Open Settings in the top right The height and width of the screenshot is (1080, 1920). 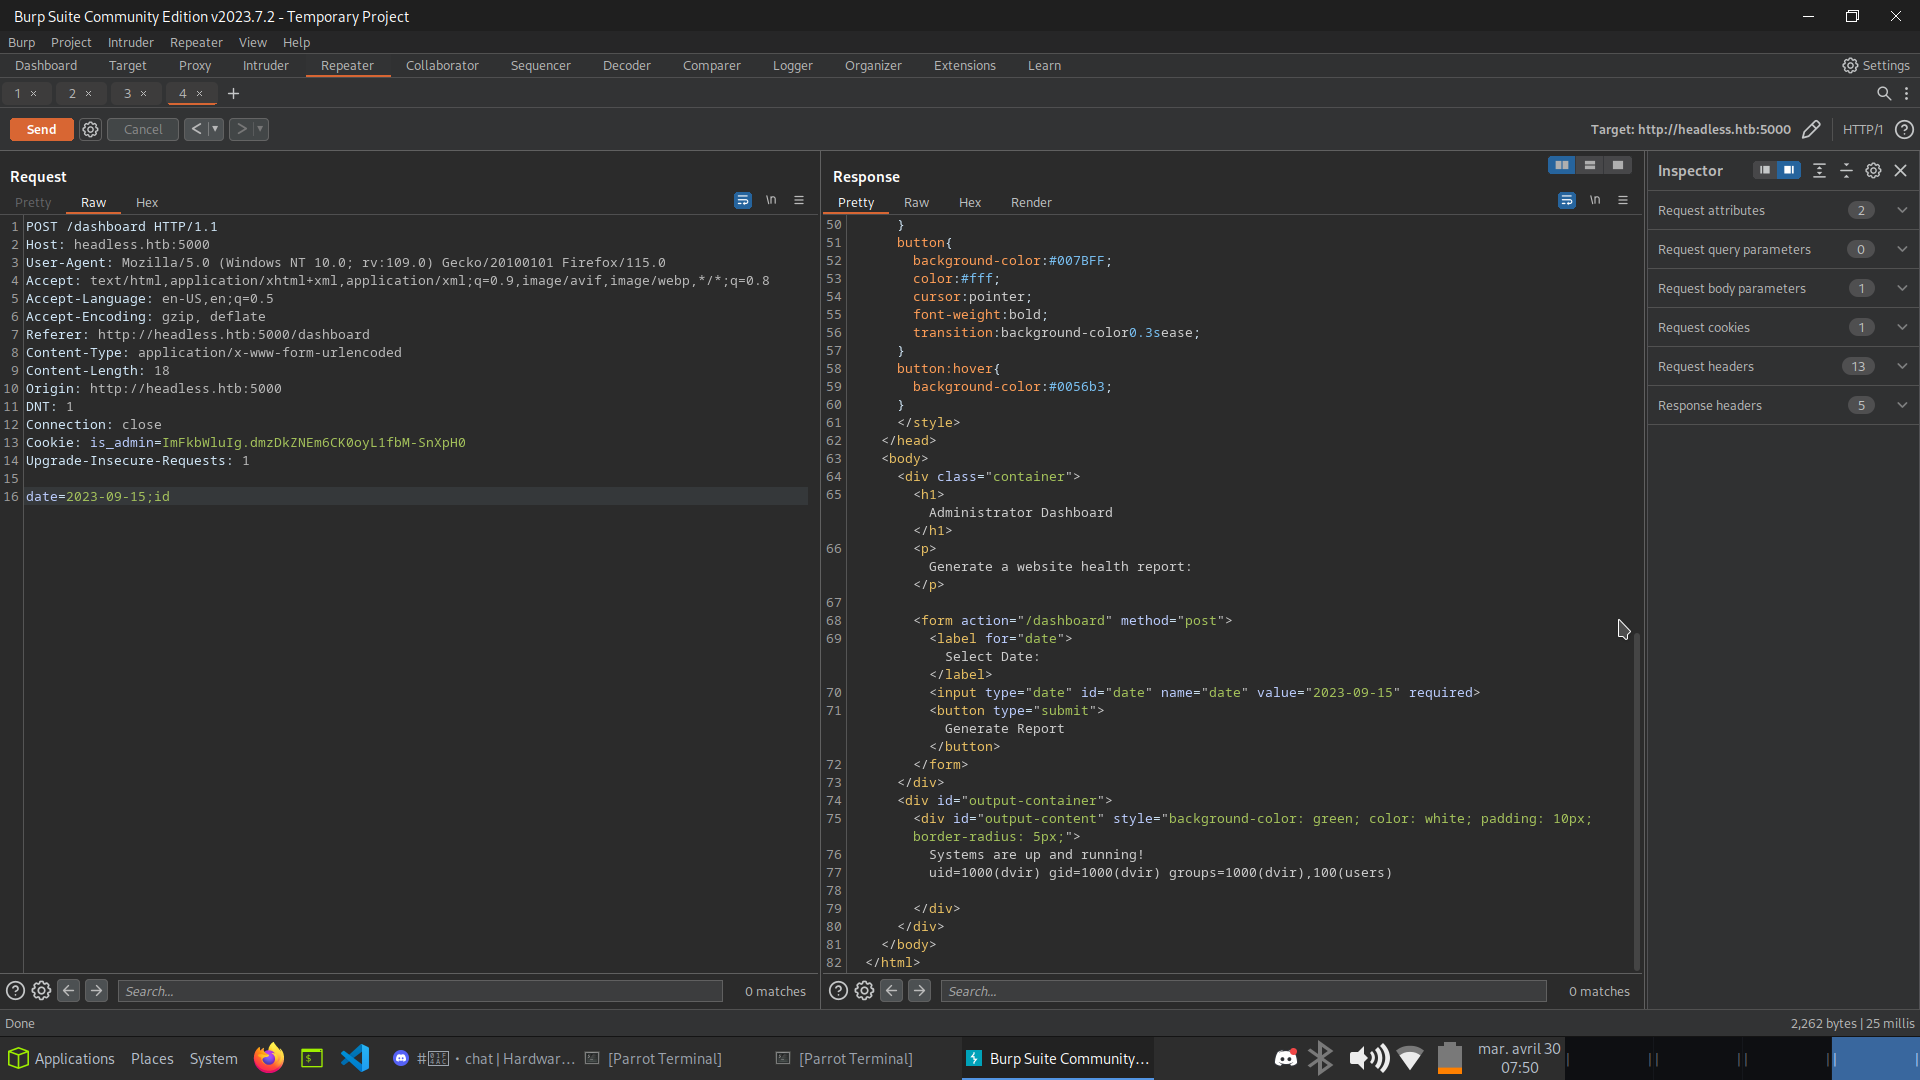1876,65
